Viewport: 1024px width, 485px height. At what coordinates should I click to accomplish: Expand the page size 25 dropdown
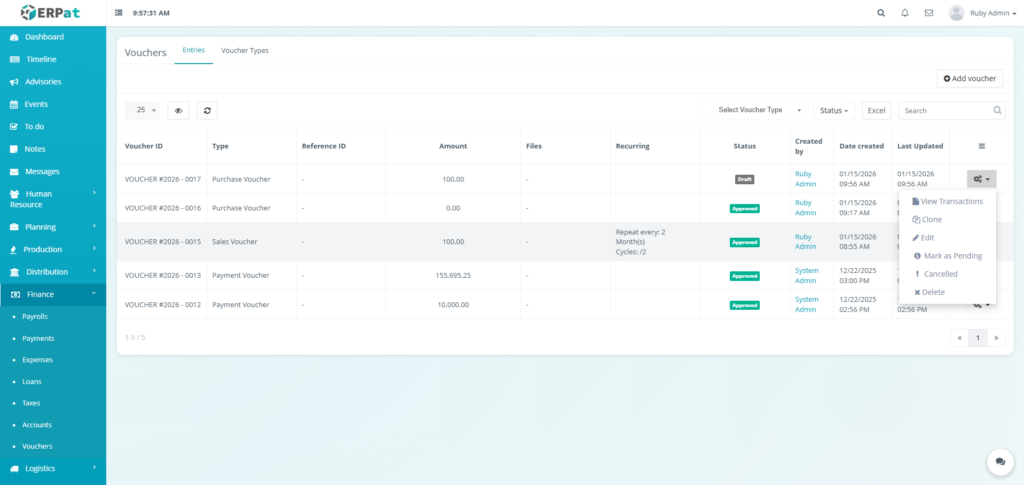(146, 110)
